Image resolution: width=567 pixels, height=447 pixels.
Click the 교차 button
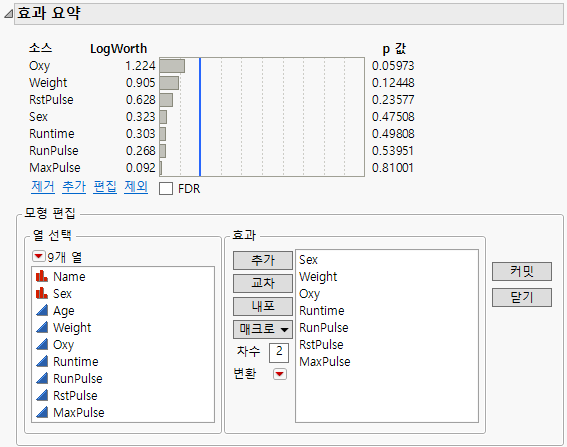click(x=263, y=283)
